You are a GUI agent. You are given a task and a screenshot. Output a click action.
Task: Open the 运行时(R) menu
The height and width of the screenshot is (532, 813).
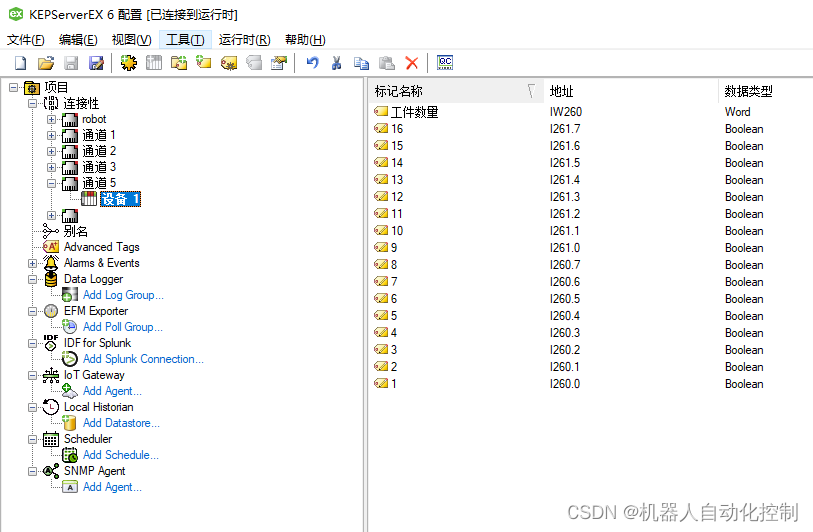(244, 40)
